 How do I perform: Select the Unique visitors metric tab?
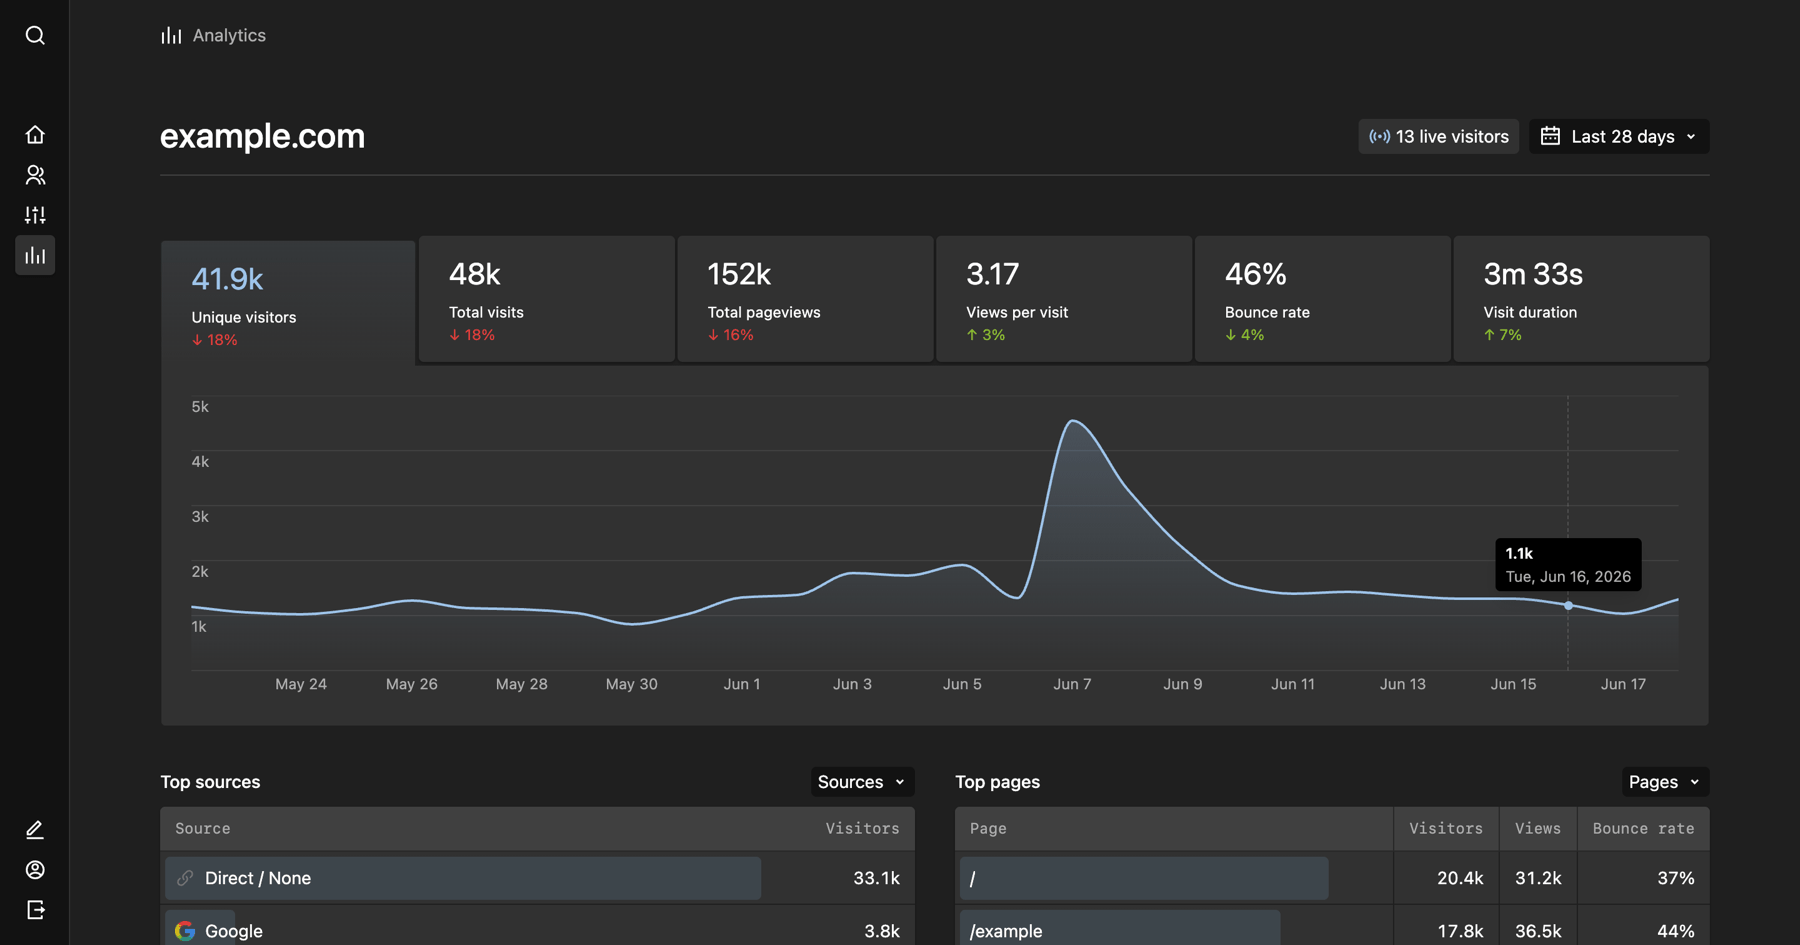click(288, 302)
